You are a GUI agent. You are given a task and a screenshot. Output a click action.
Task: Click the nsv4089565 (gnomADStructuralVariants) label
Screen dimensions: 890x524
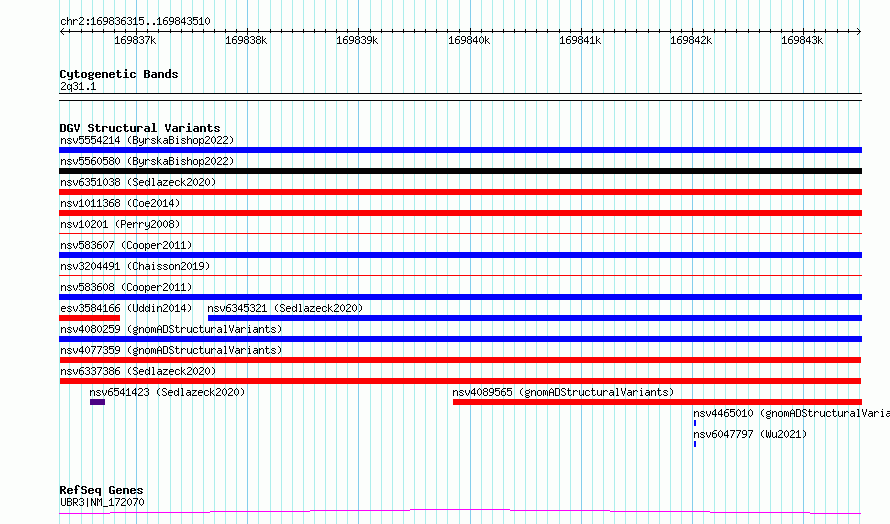click(x=563, y=392)
